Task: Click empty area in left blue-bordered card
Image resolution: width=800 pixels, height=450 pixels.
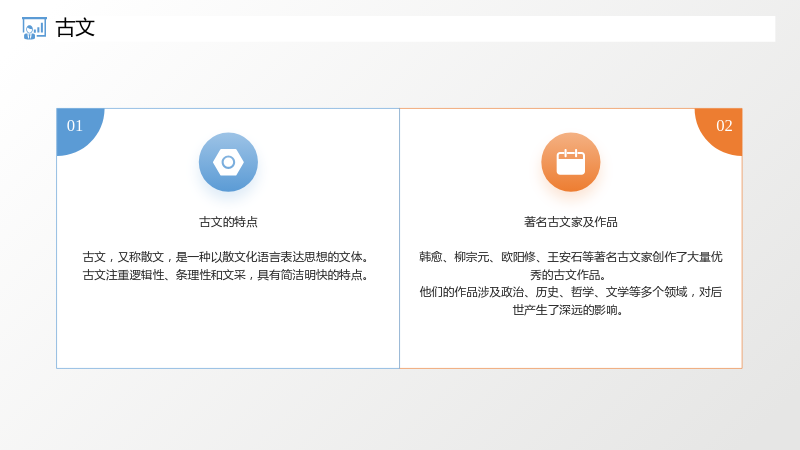Action: 228,327
